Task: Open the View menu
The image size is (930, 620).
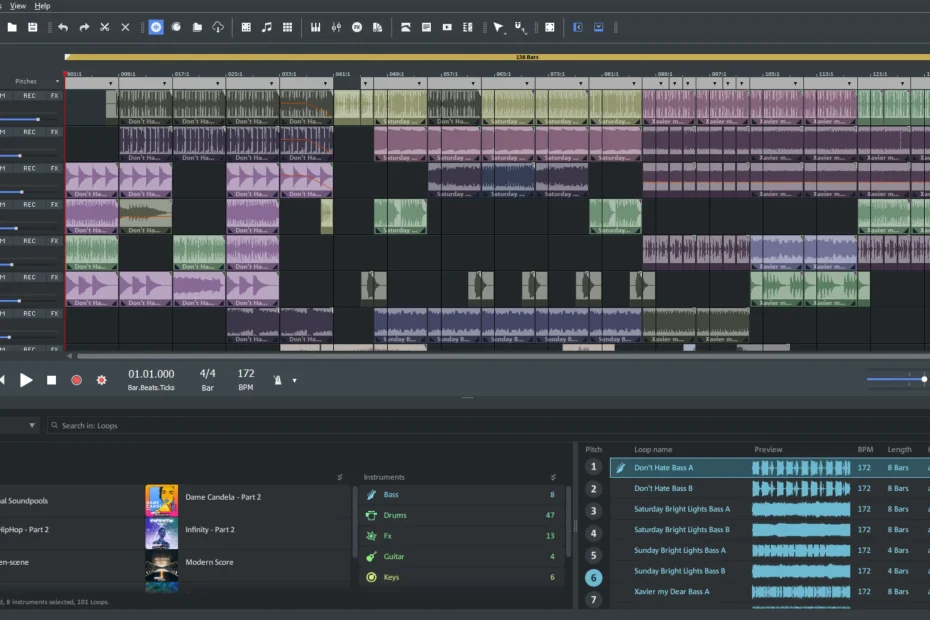Action: [x=18, y=6]
